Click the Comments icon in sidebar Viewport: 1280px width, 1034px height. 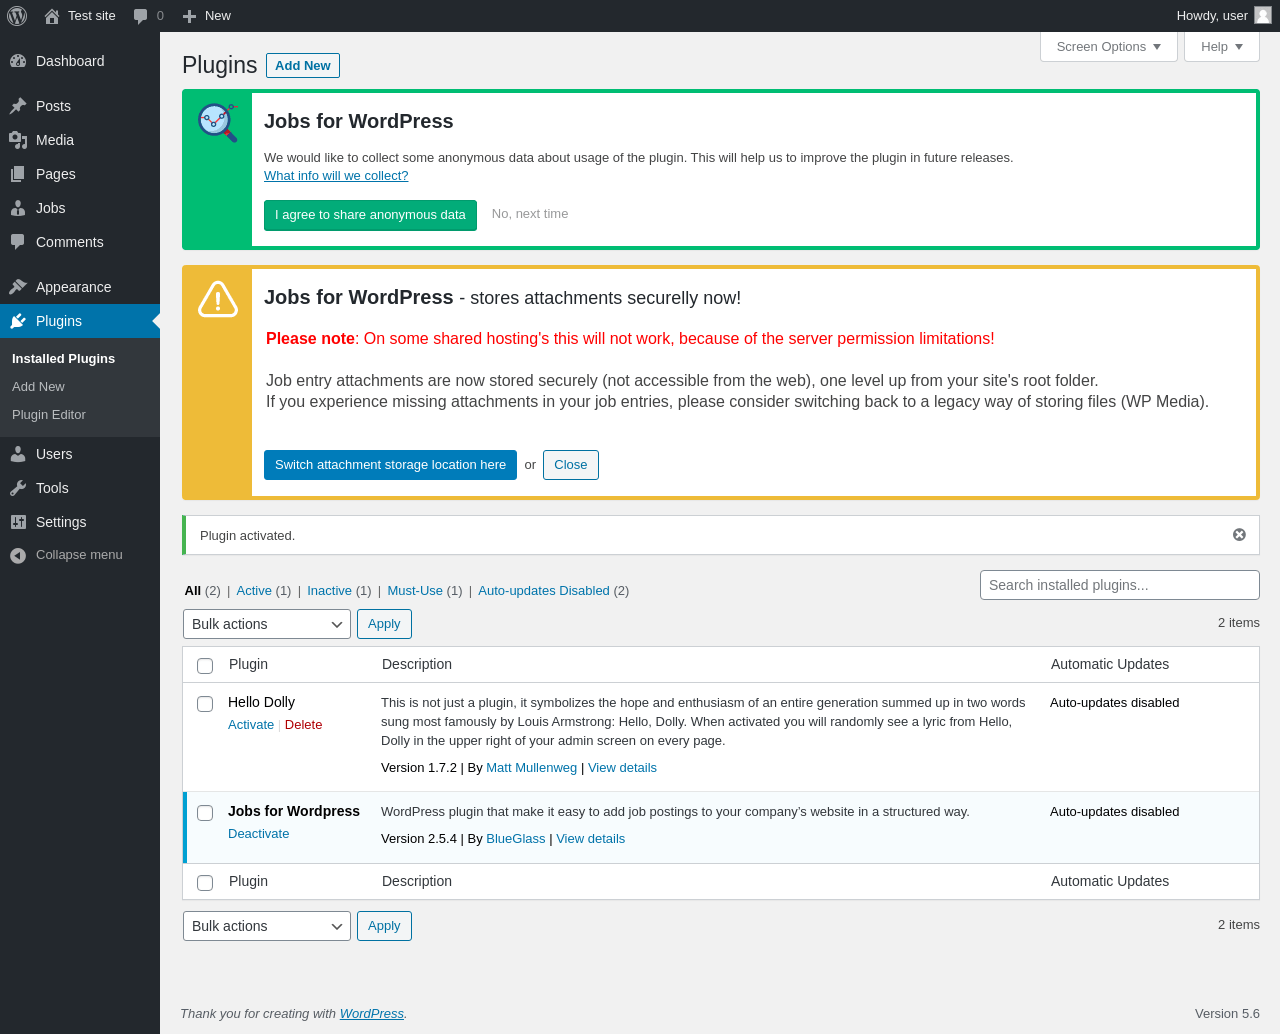(18, 242)
